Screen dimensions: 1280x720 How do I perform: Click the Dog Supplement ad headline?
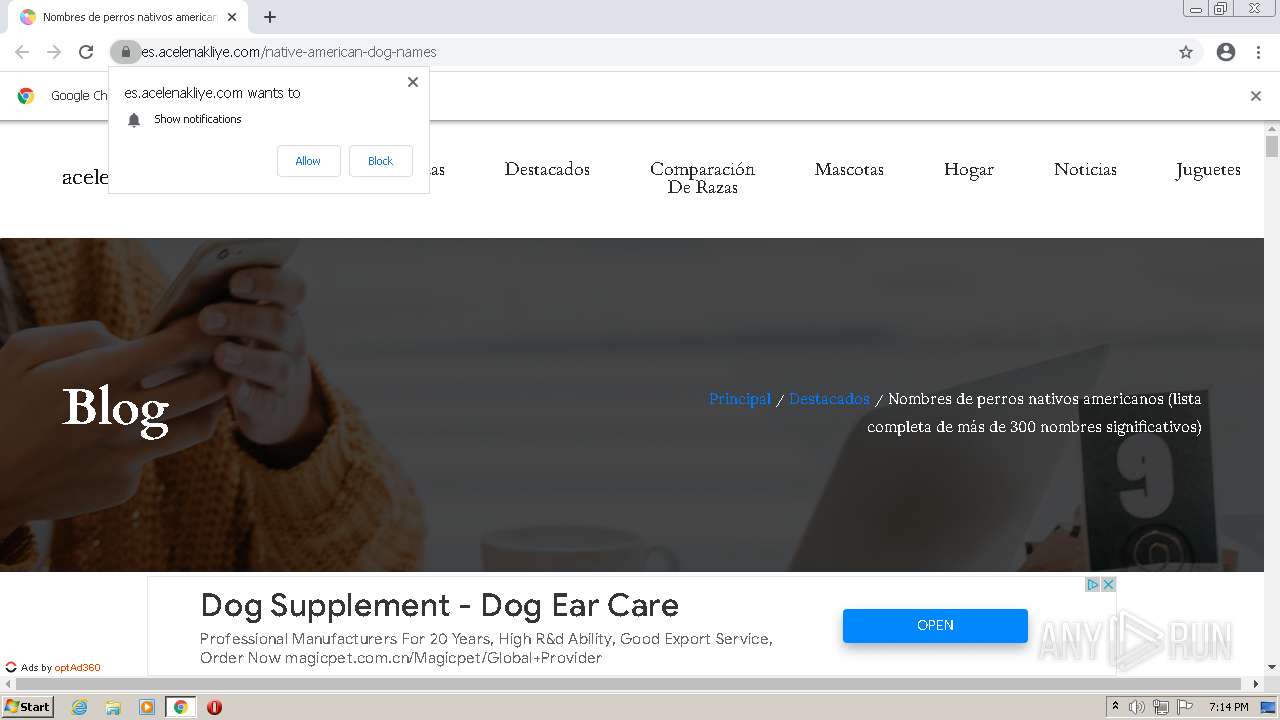pyautogui.click(x=439, y=605)
